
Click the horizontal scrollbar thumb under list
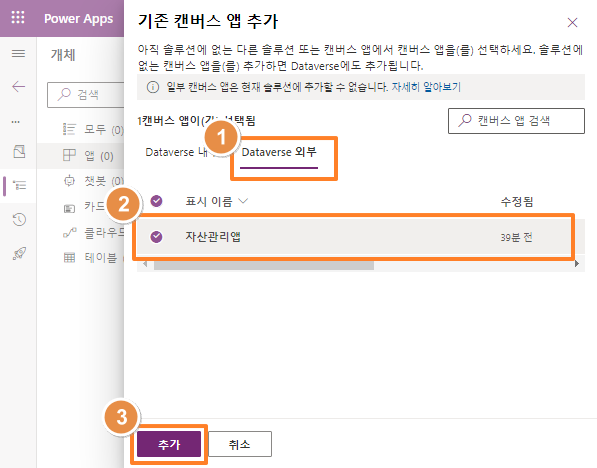coord(263,265)
